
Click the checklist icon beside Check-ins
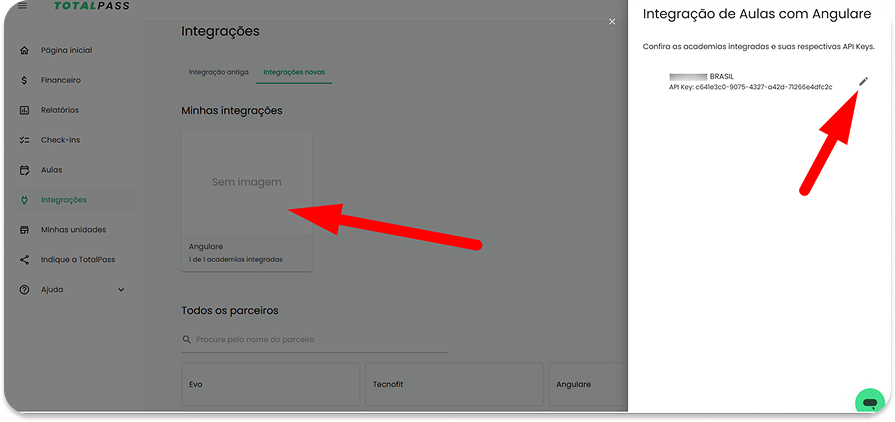click(x=24, y=140)
